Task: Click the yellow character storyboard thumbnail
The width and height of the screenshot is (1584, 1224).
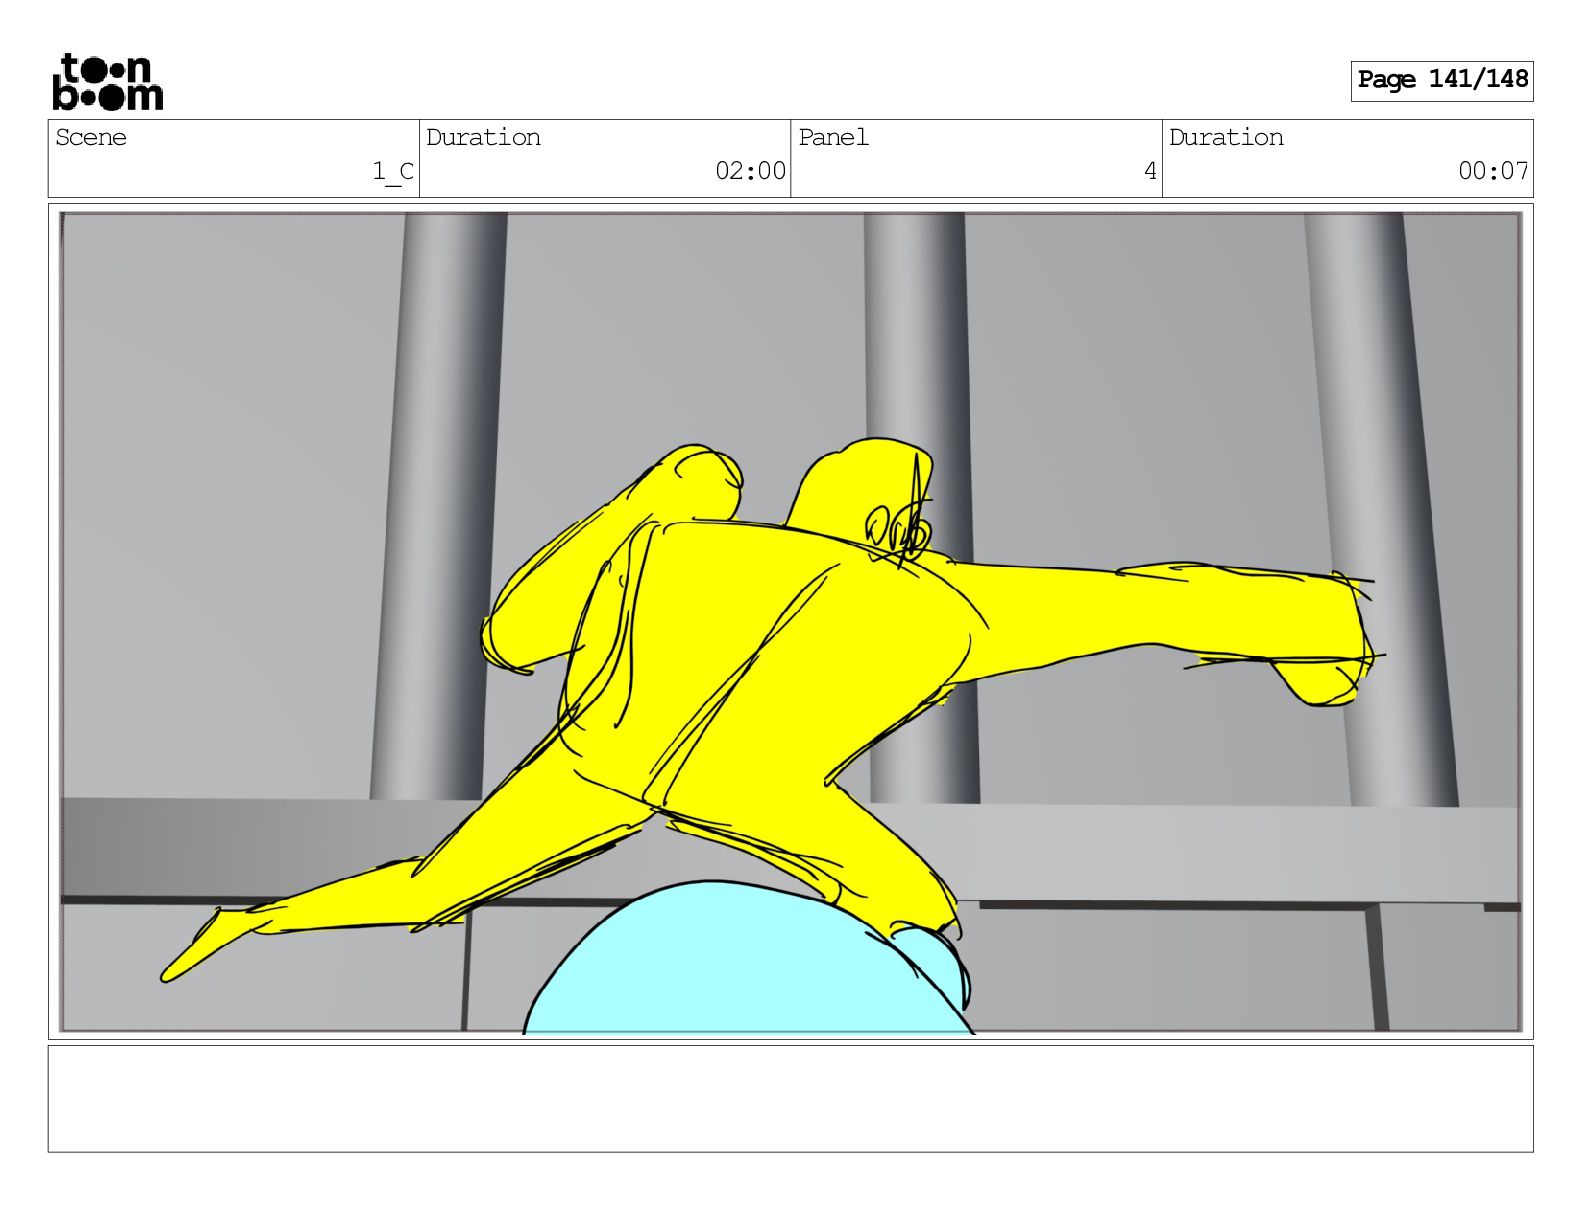Action: (x=790, y=621)
